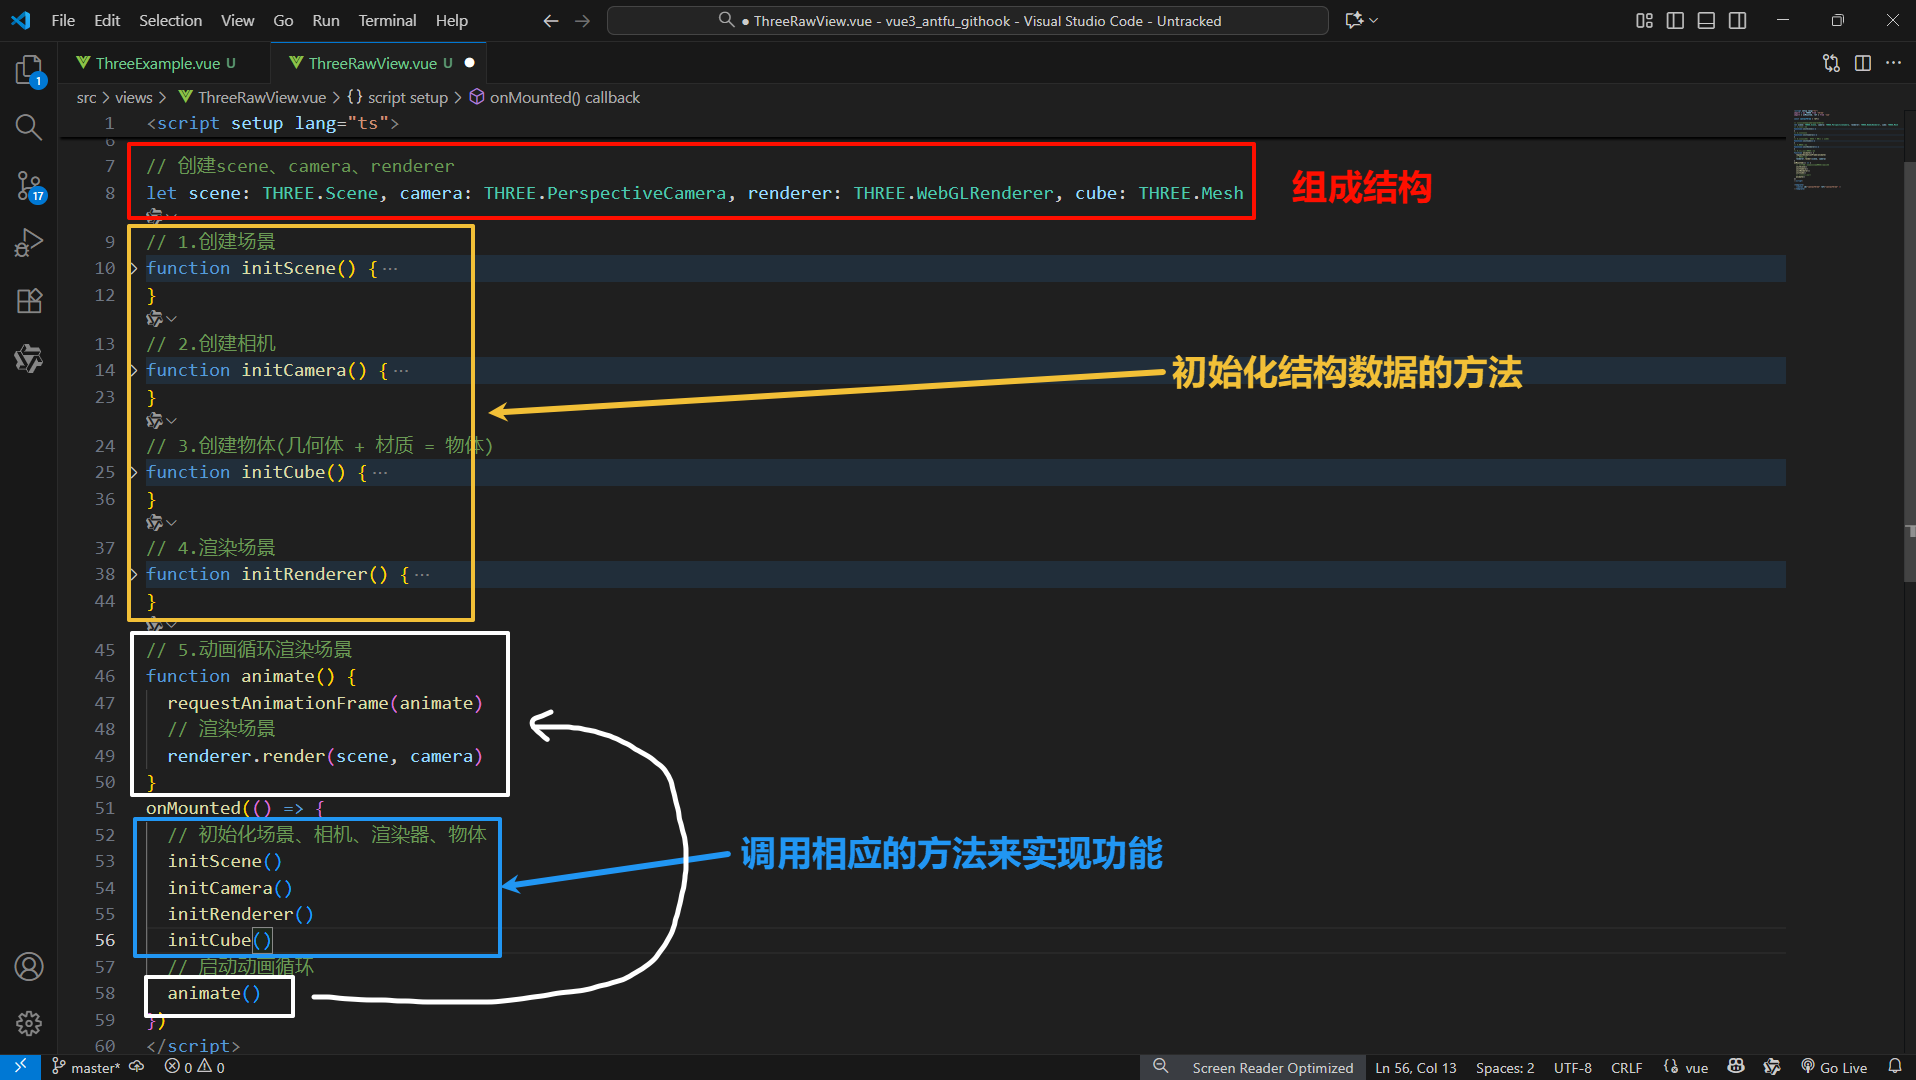Open errors and warnings count in status bar

click(194, 1067)
